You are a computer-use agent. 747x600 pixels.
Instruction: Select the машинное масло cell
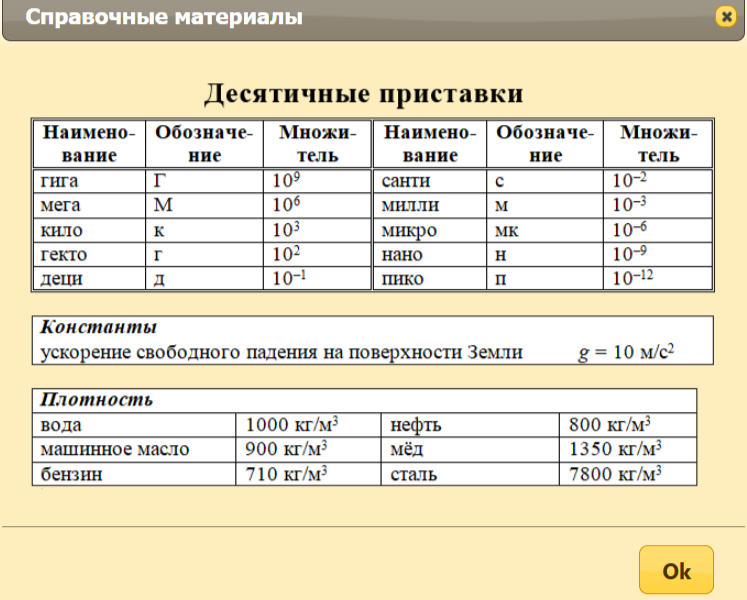click(135, 449)
